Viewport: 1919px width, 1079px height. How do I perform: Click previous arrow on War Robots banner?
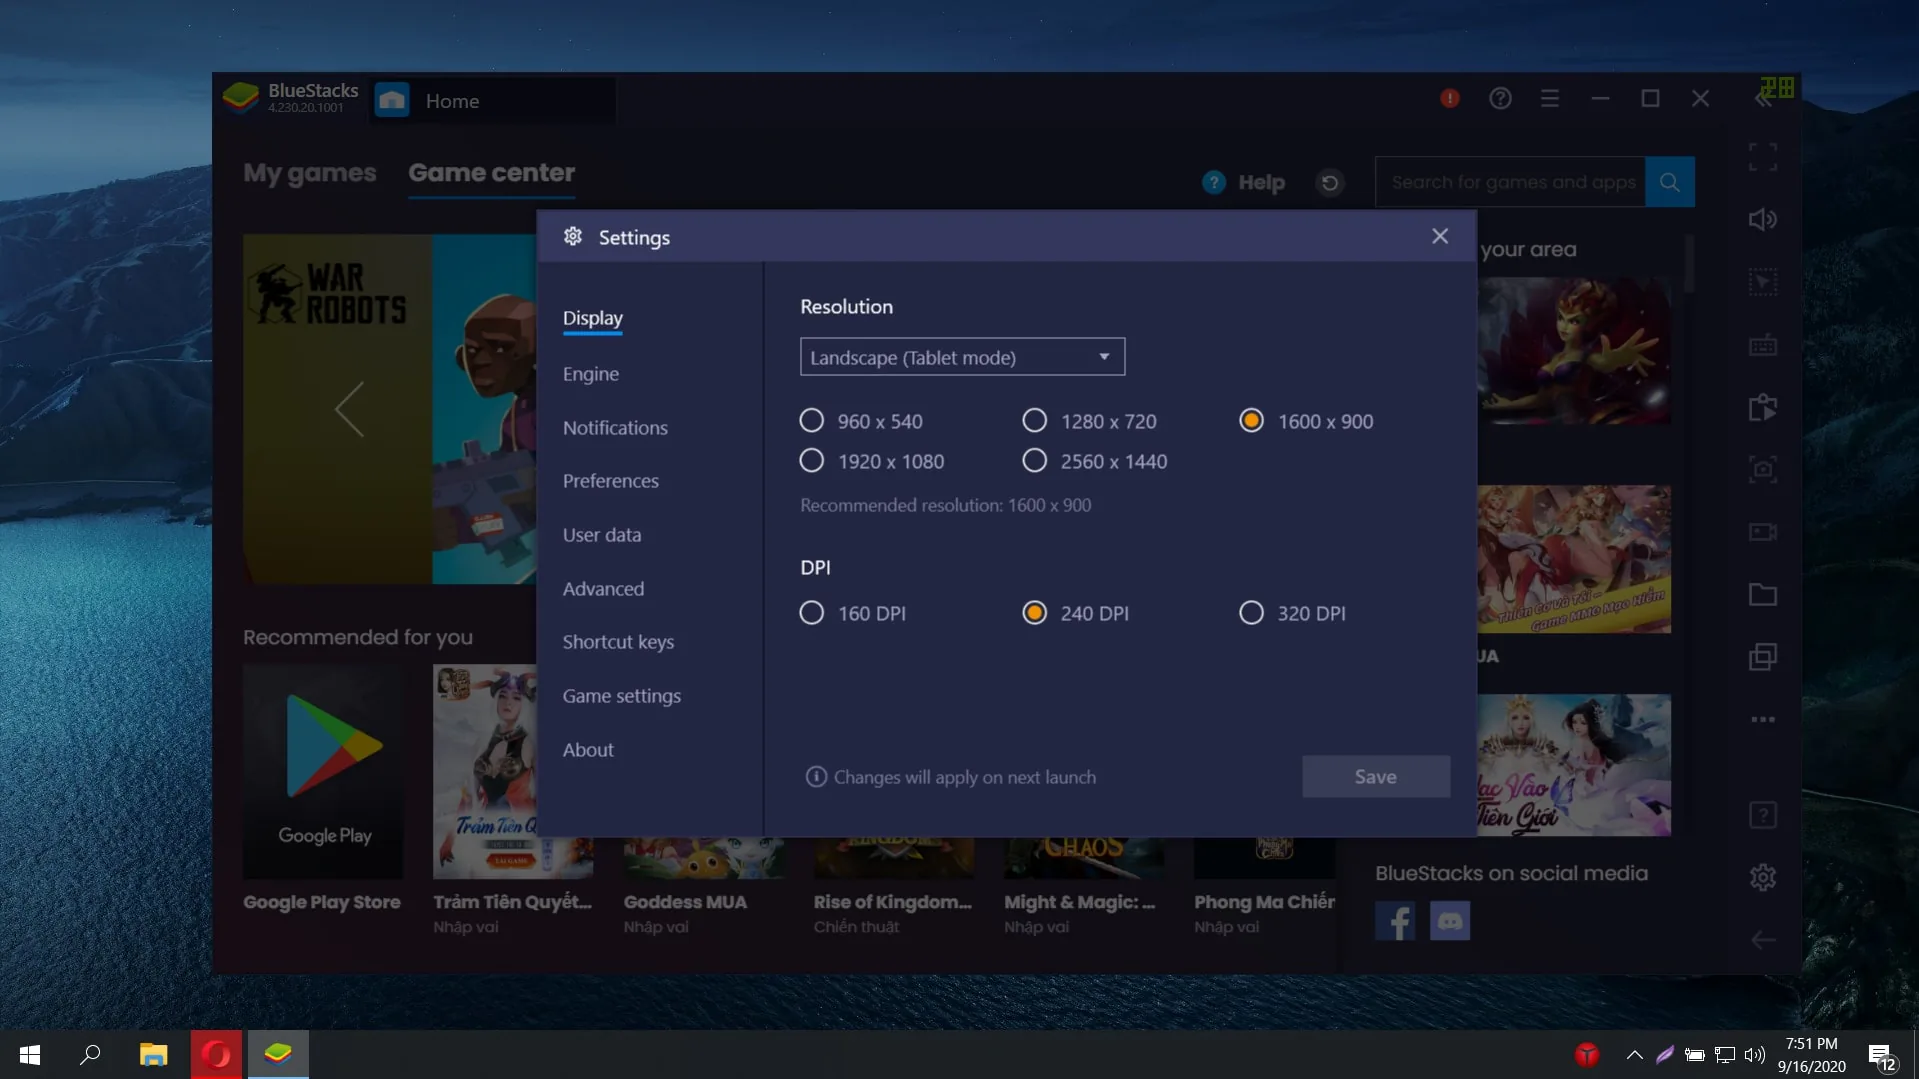348,409
